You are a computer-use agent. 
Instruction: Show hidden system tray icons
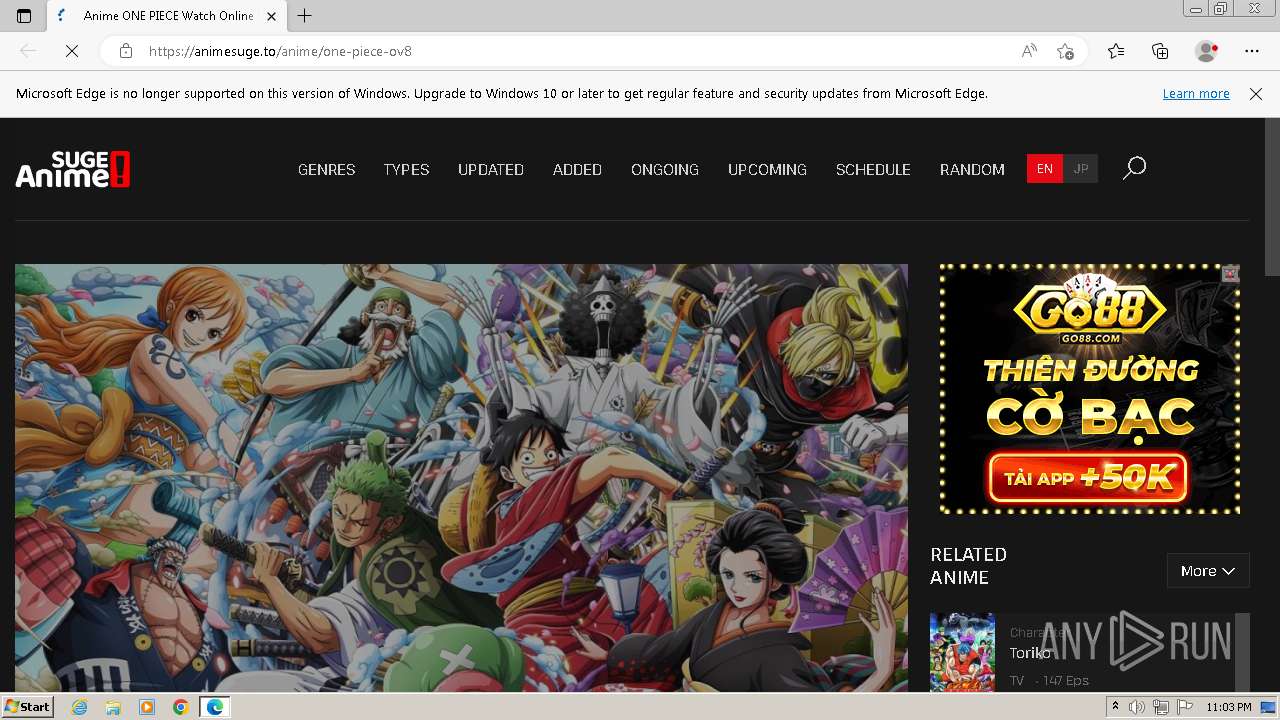(x=1116, y=707)
